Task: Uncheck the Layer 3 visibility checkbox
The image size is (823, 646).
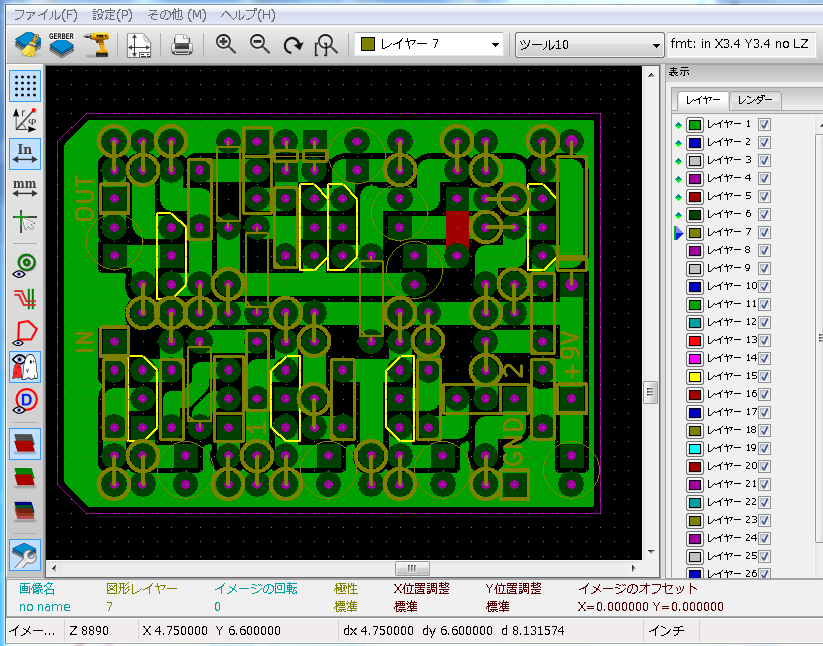Action: point(764,161)
